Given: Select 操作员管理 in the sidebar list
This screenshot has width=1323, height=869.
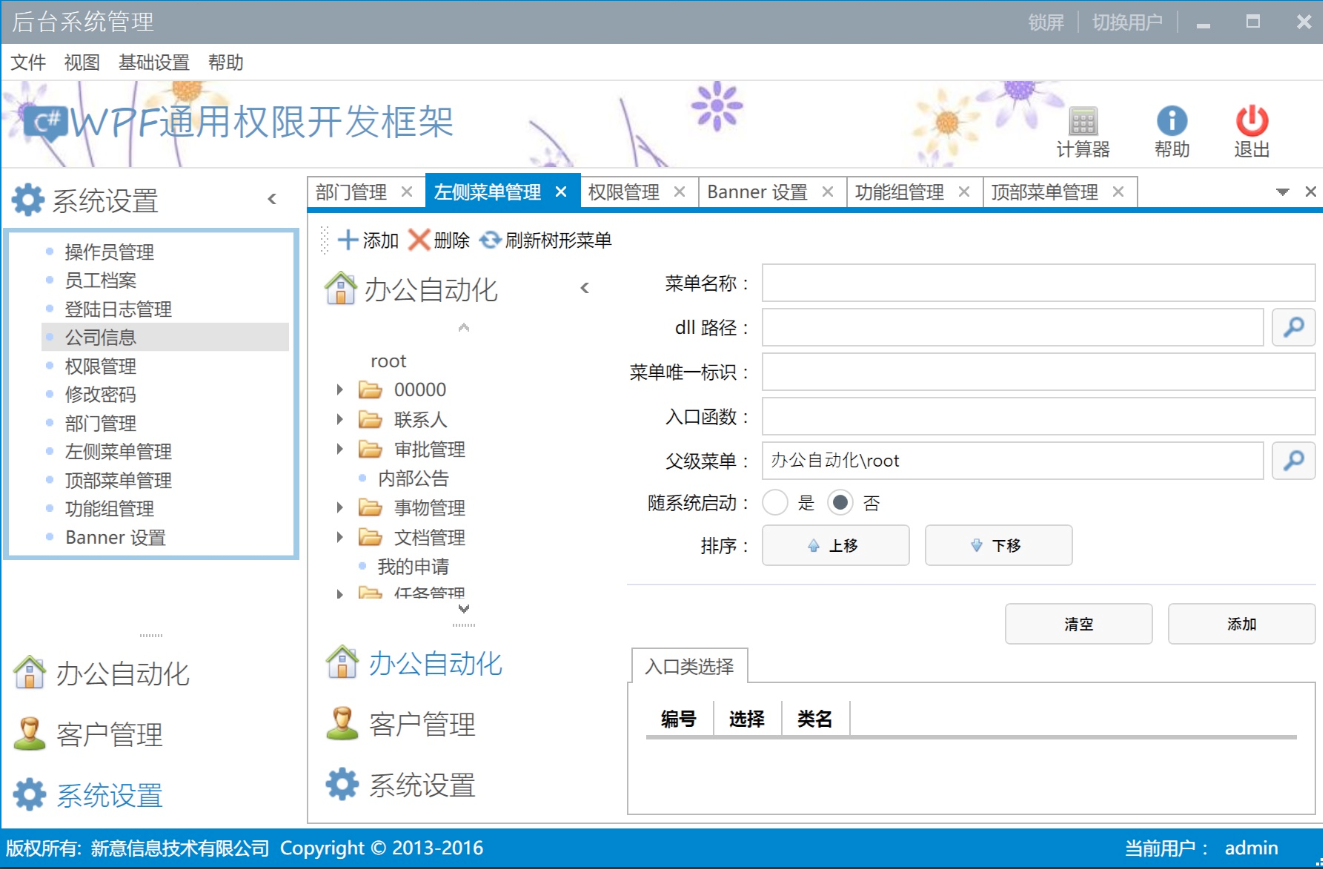Looking at the screenshot, I should click(x=110, y=252).
